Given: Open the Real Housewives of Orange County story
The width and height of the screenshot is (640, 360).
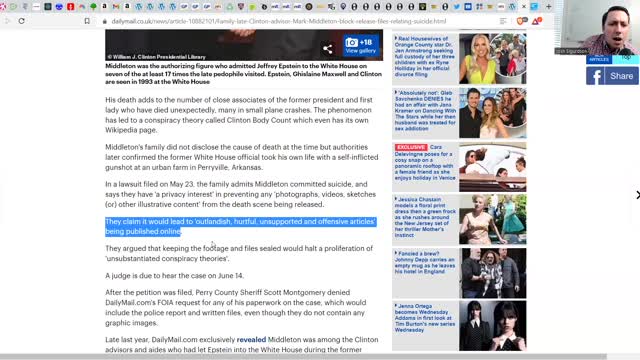Looking at the screenshot, I should [424, 57].
